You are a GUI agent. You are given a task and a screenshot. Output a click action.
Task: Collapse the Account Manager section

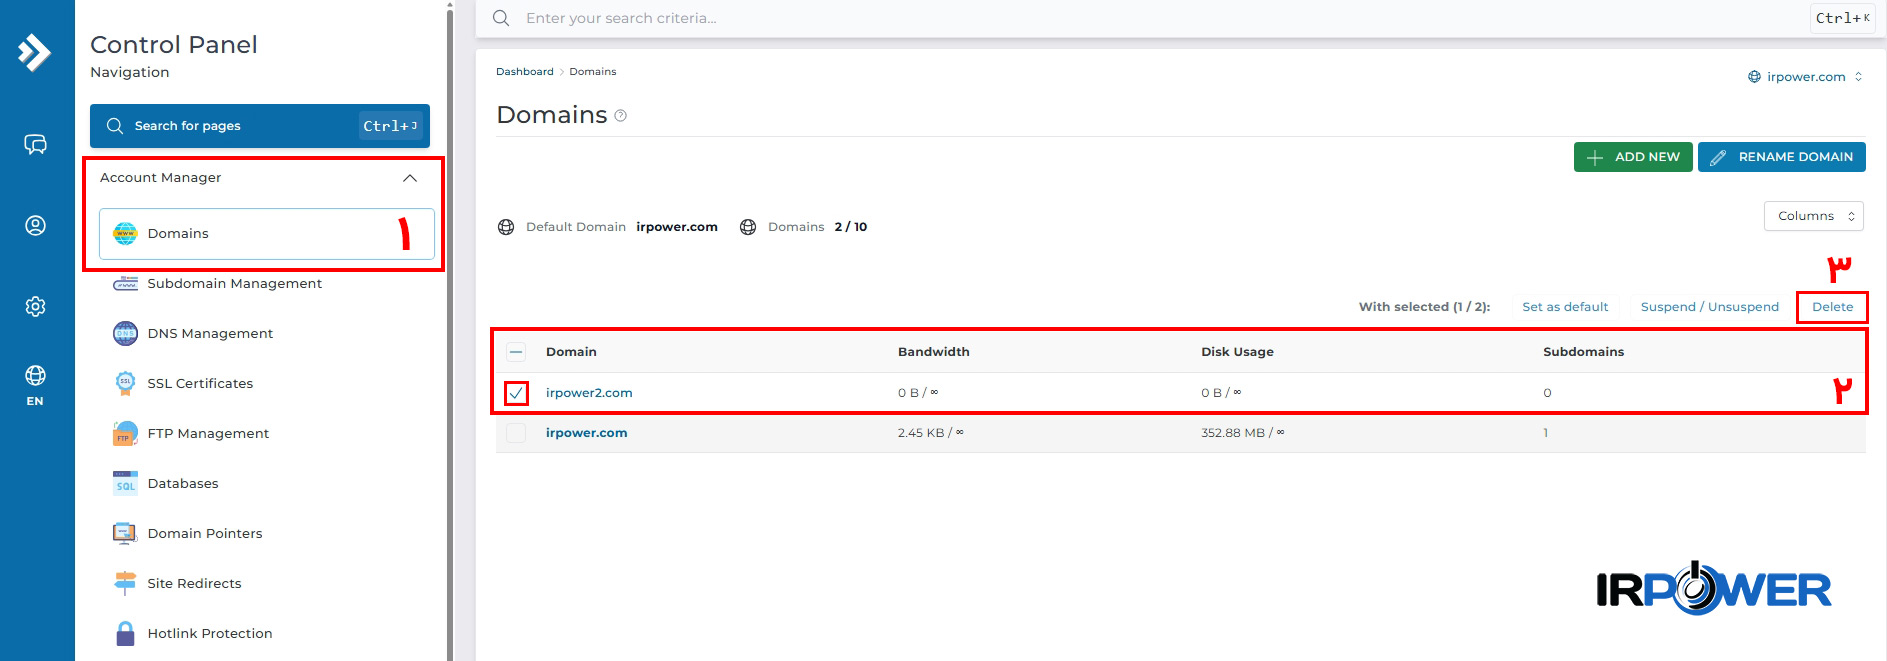point(410,178)
